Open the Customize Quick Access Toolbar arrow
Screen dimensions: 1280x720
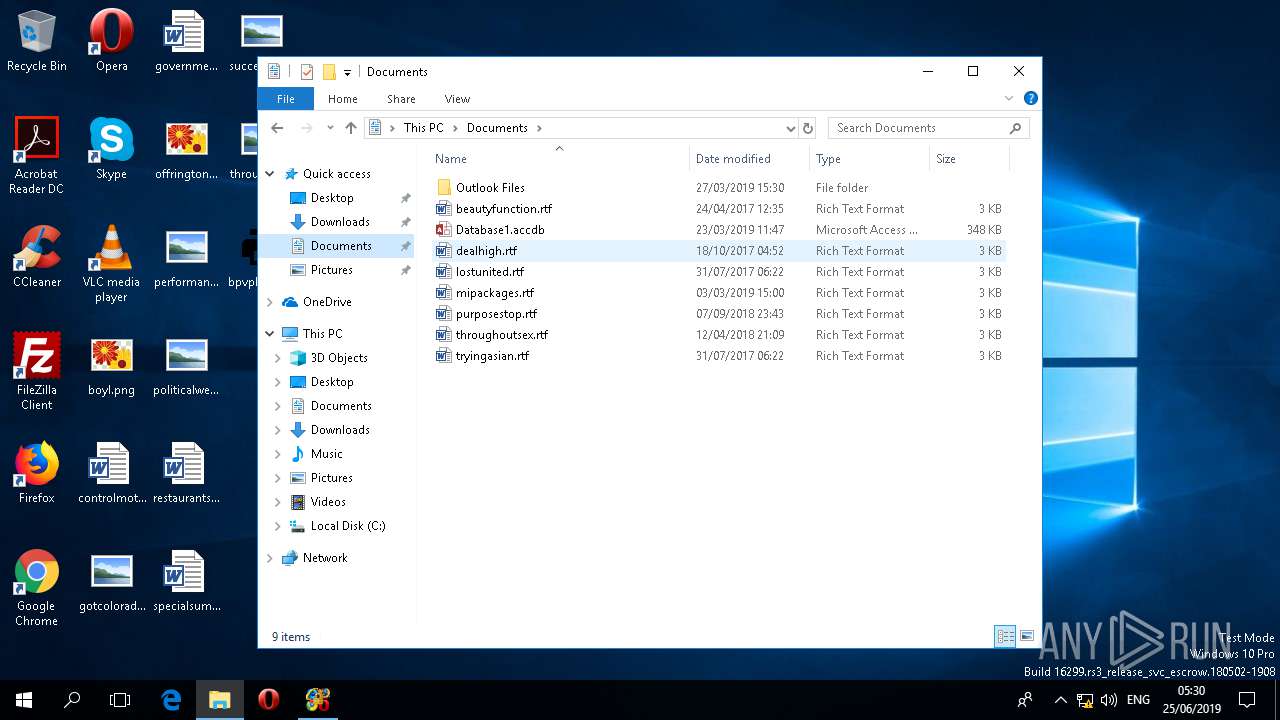[347, 72]
